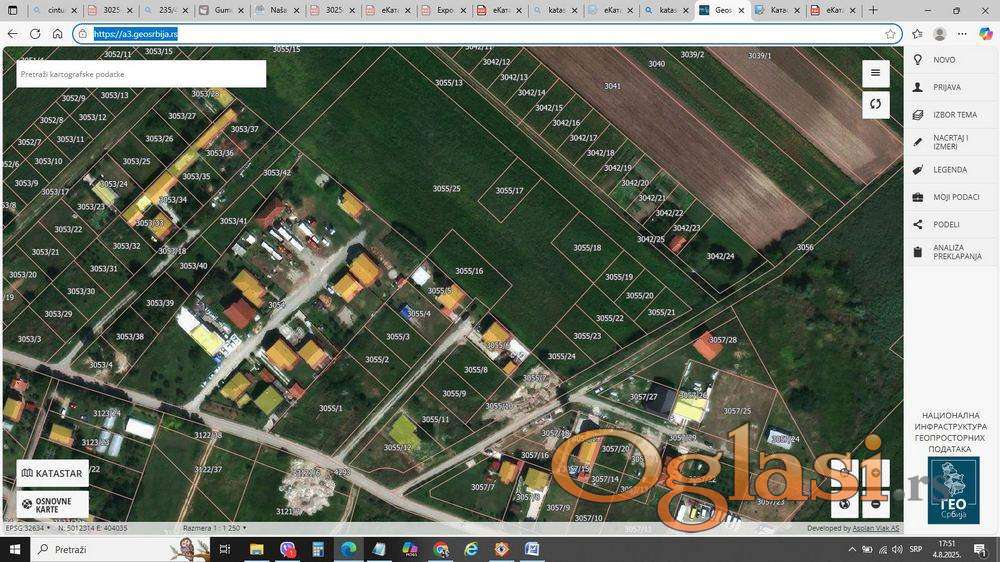This screenshot has height=562, width=1000.
Task: Open a new browser tab
Action: (873, 10)
